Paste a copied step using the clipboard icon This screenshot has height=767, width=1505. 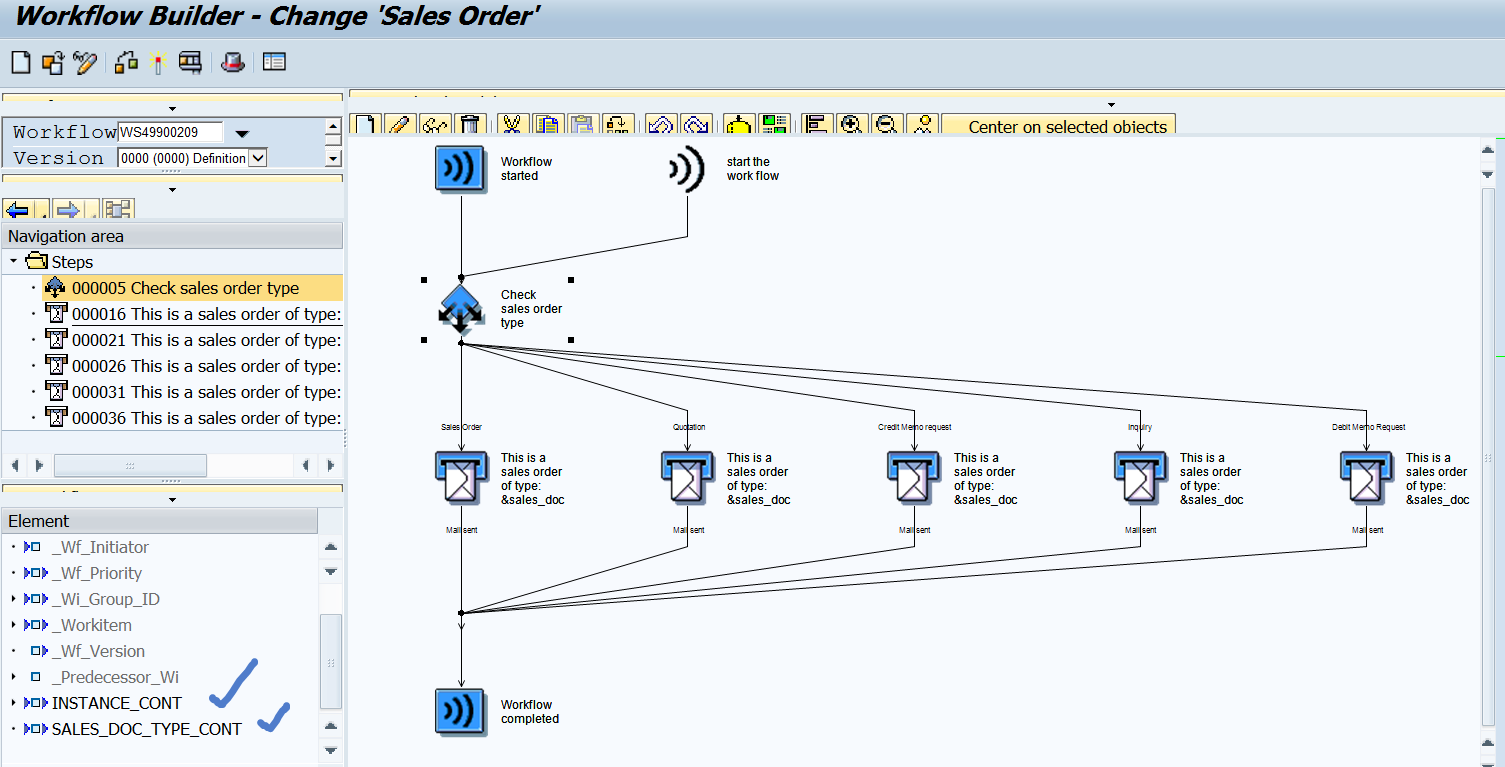[x=583, y=123]
